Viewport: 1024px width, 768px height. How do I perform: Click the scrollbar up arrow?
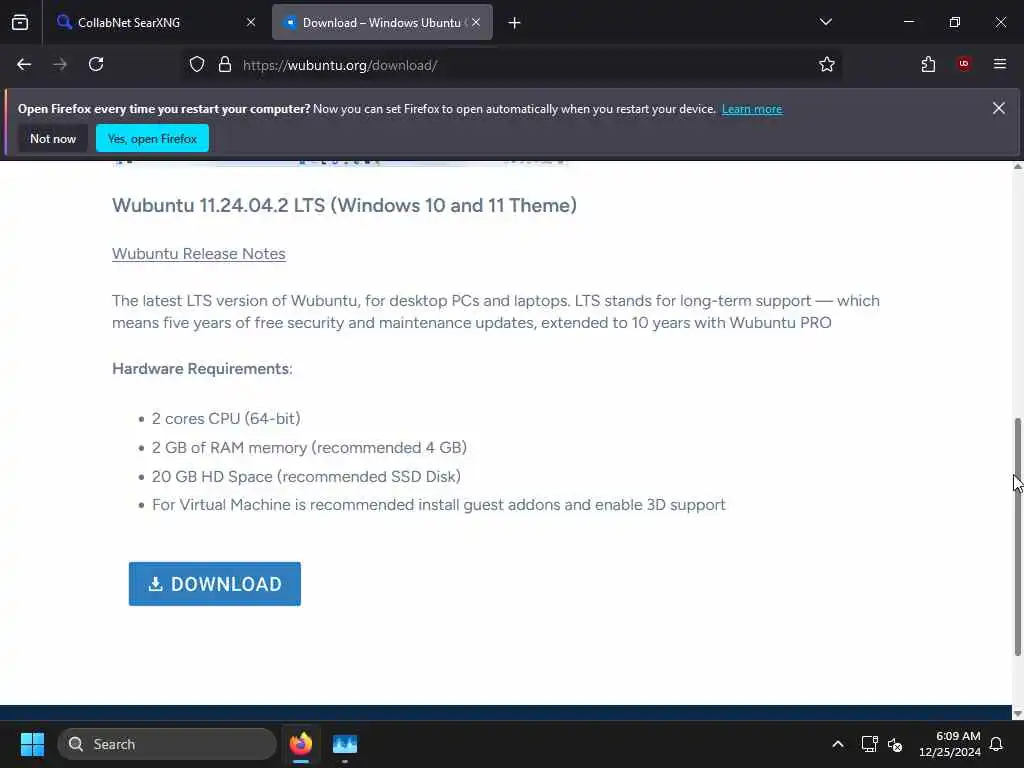[1017, 167]
